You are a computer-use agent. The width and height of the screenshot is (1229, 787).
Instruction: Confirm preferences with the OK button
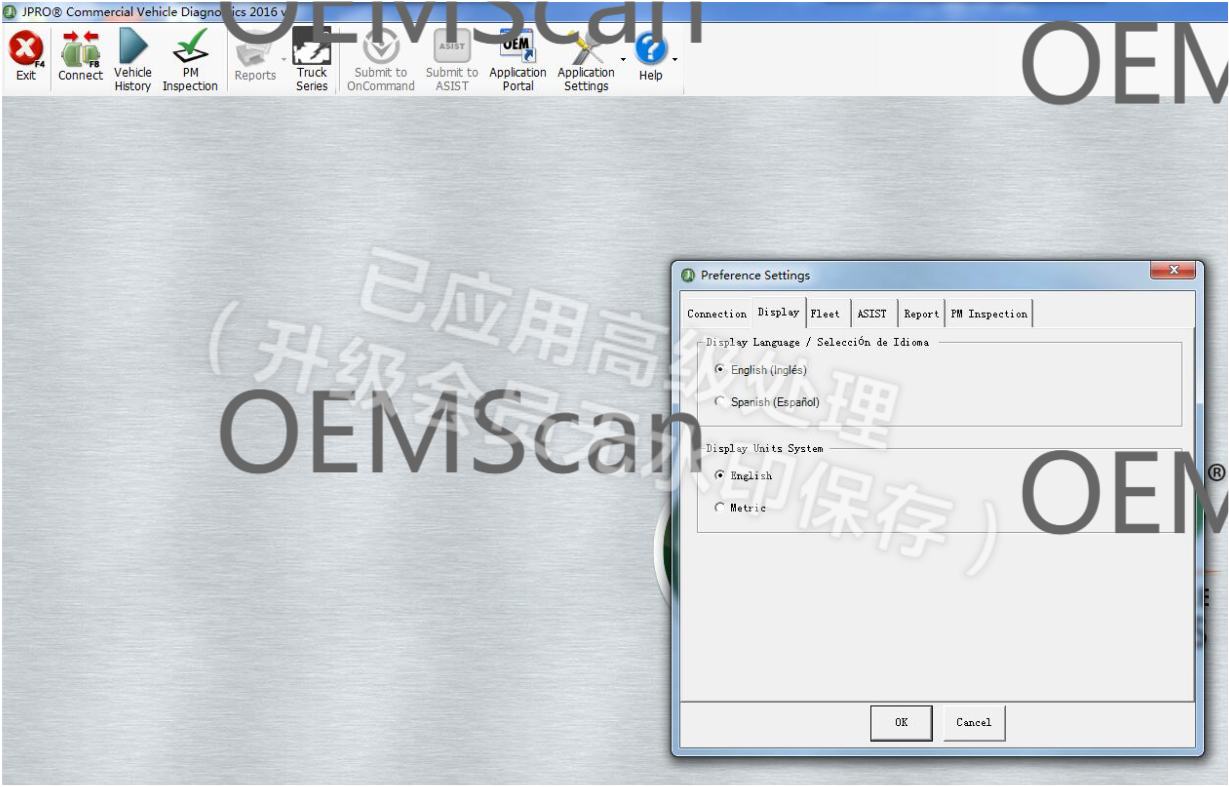(x=901, y=723)
